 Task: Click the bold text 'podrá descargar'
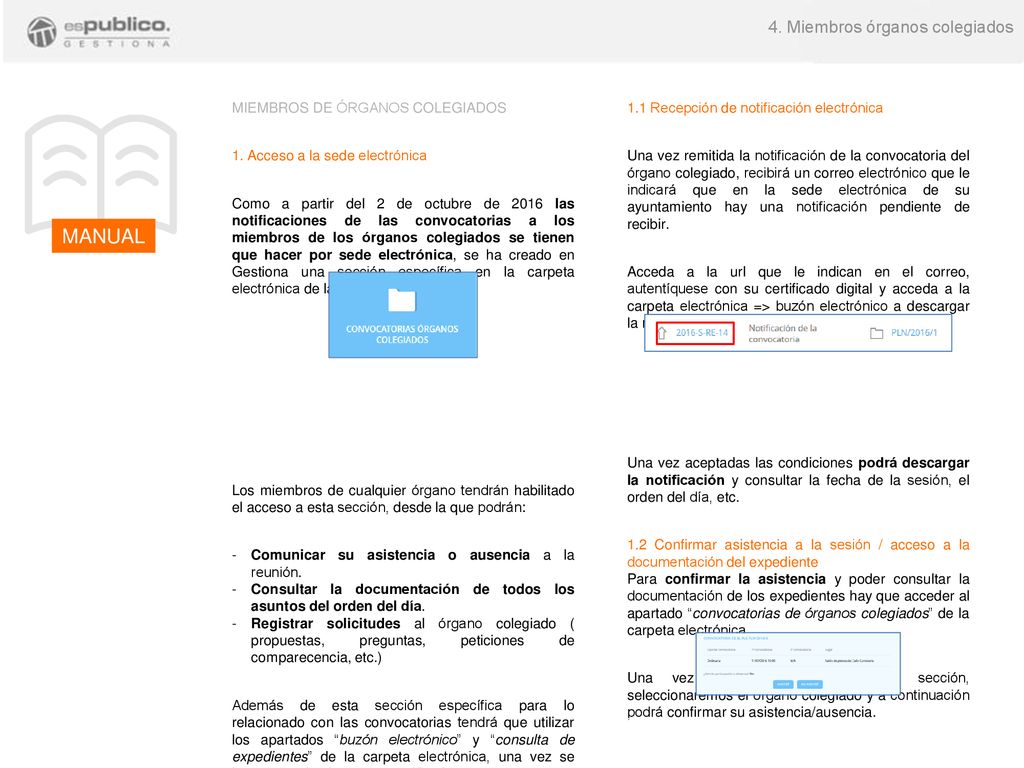[x=914, y=463]
